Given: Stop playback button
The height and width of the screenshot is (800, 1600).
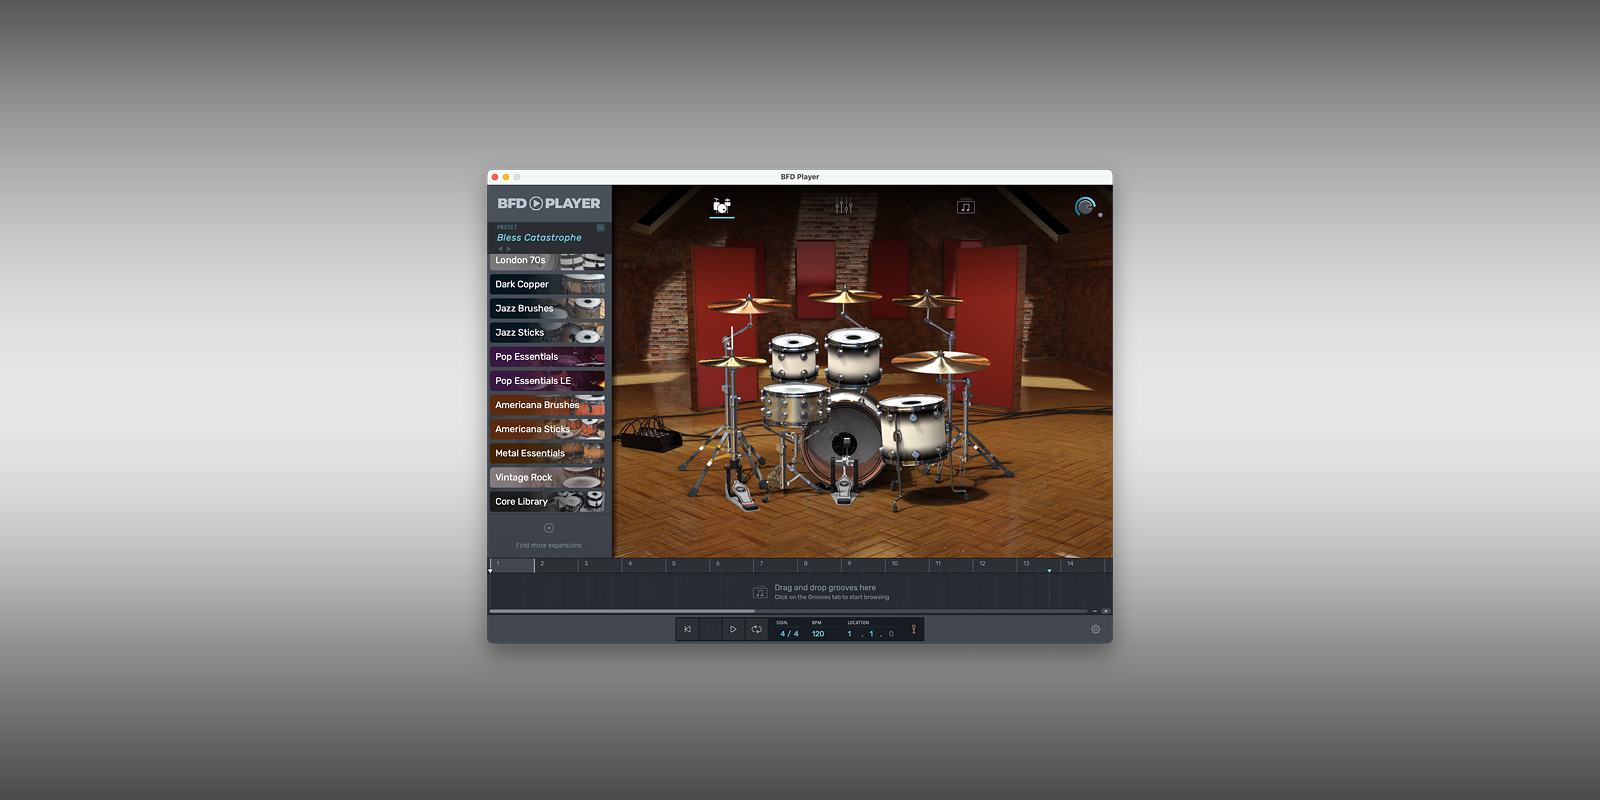Looking at the screenshot, I should [710, 629].
